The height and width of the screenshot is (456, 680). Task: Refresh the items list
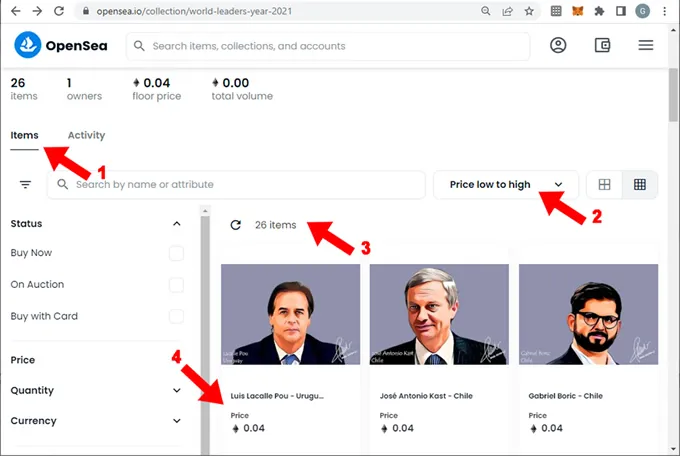(x=235, y=225)
